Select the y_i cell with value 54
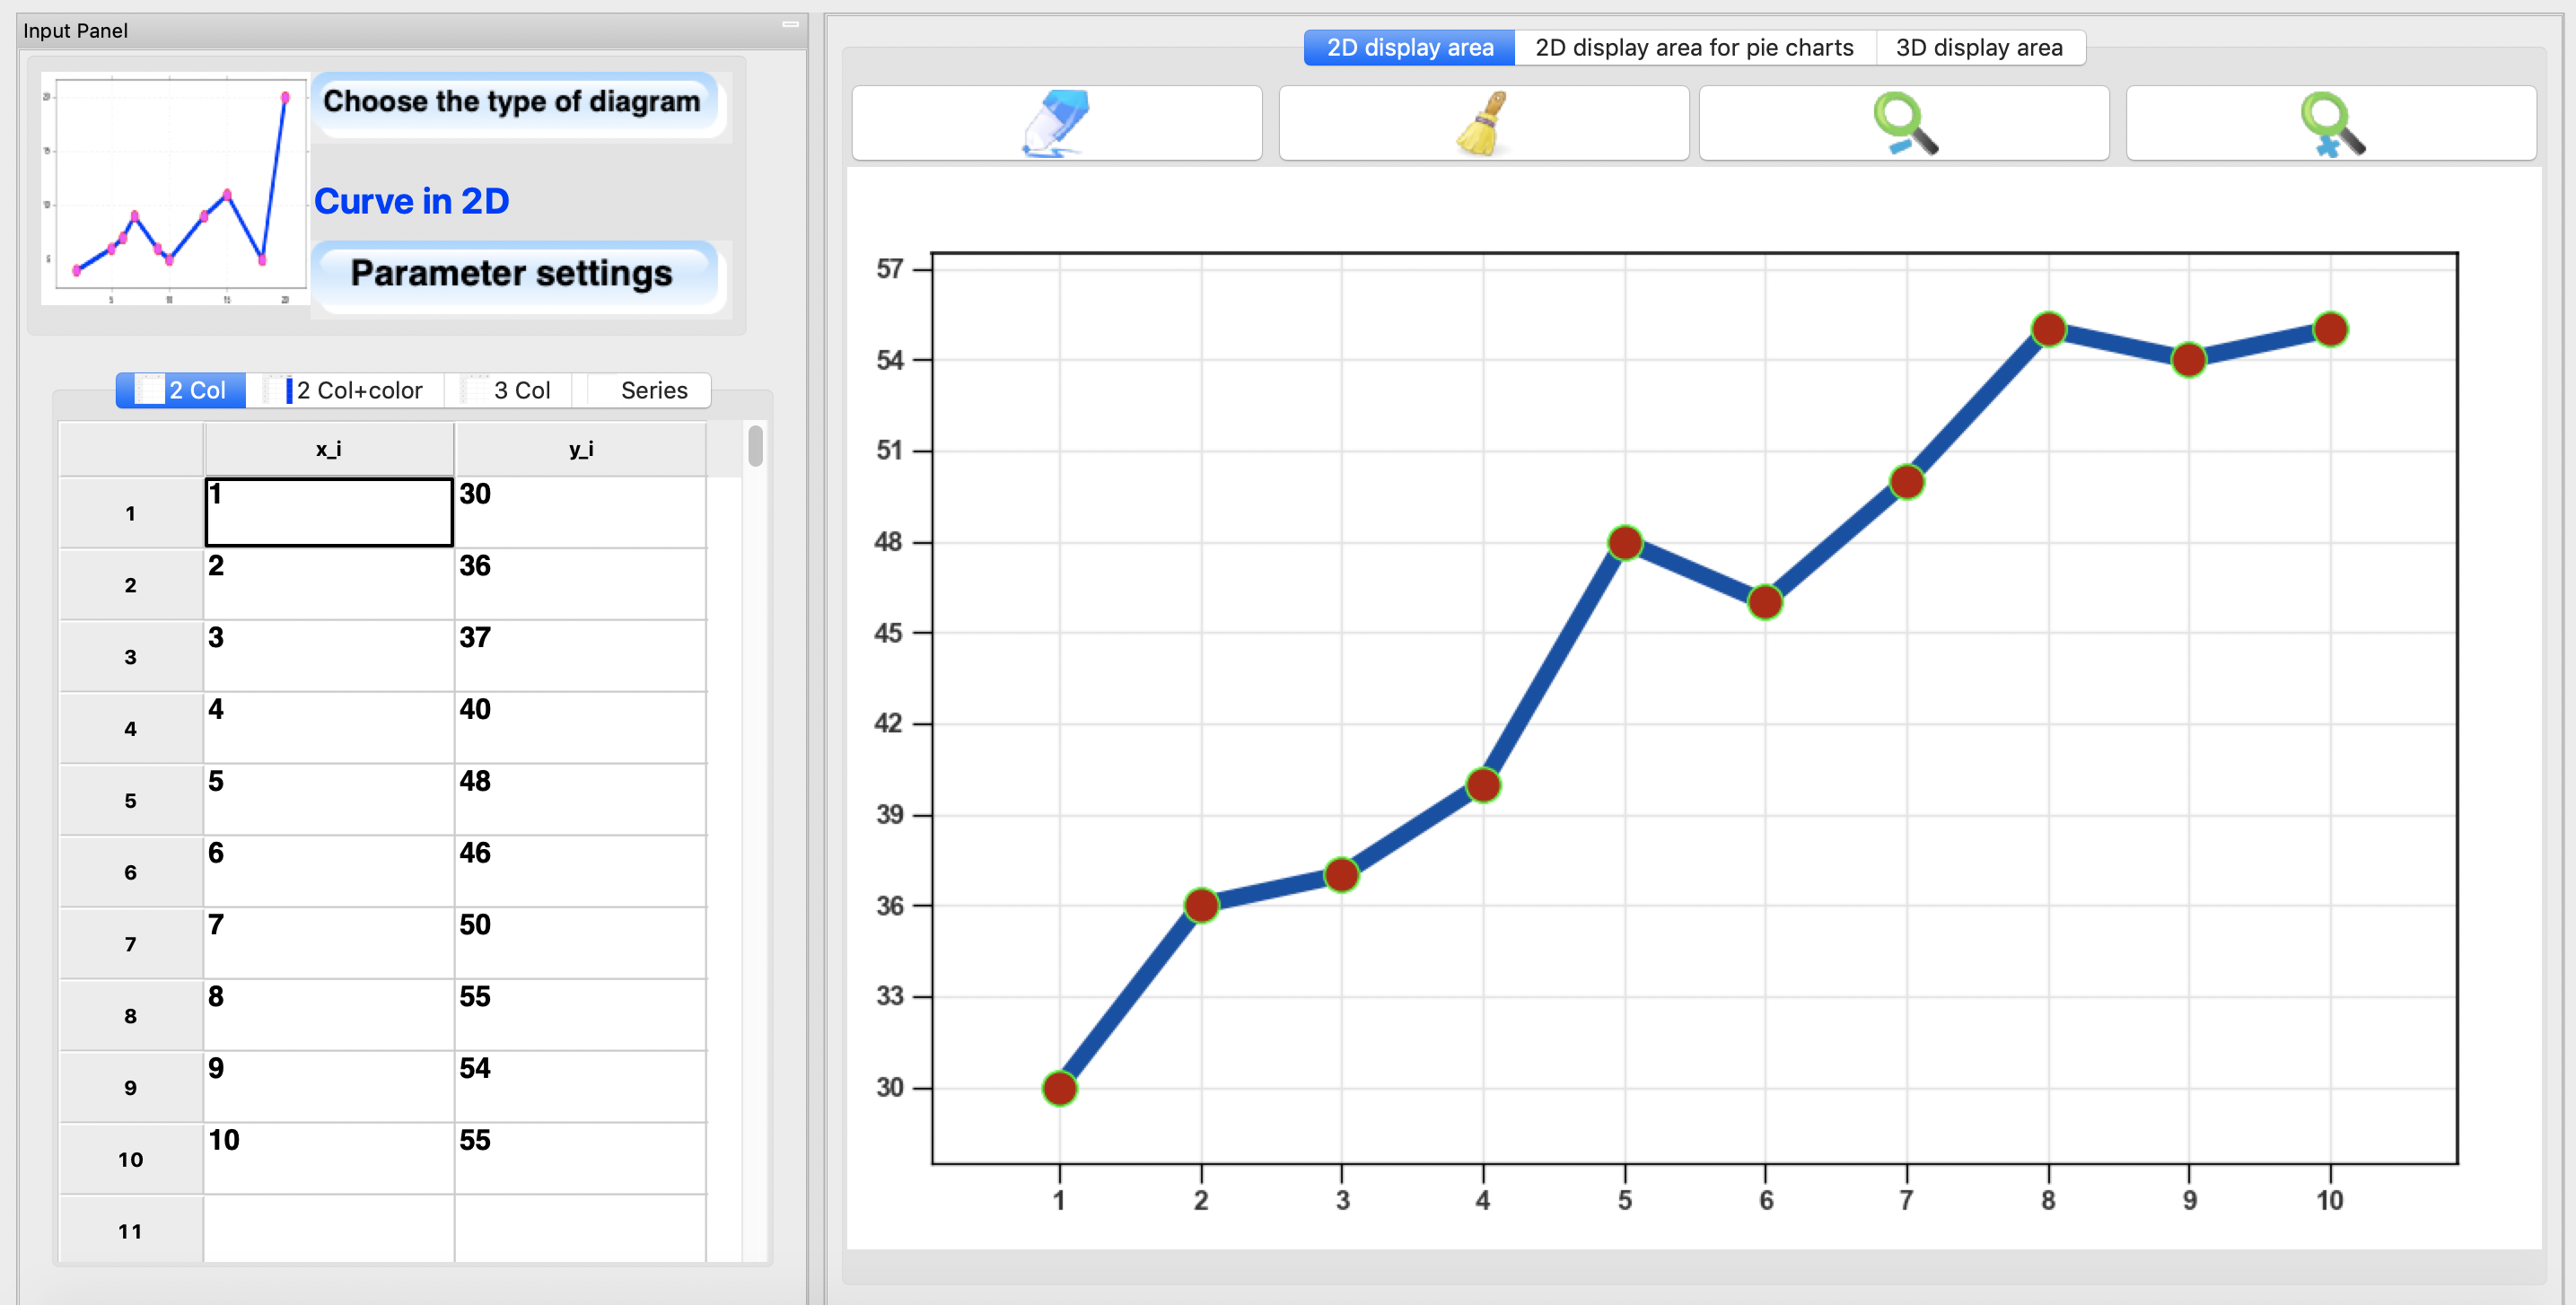This screenshot has width=2576, height=1305. point(580,1088)
